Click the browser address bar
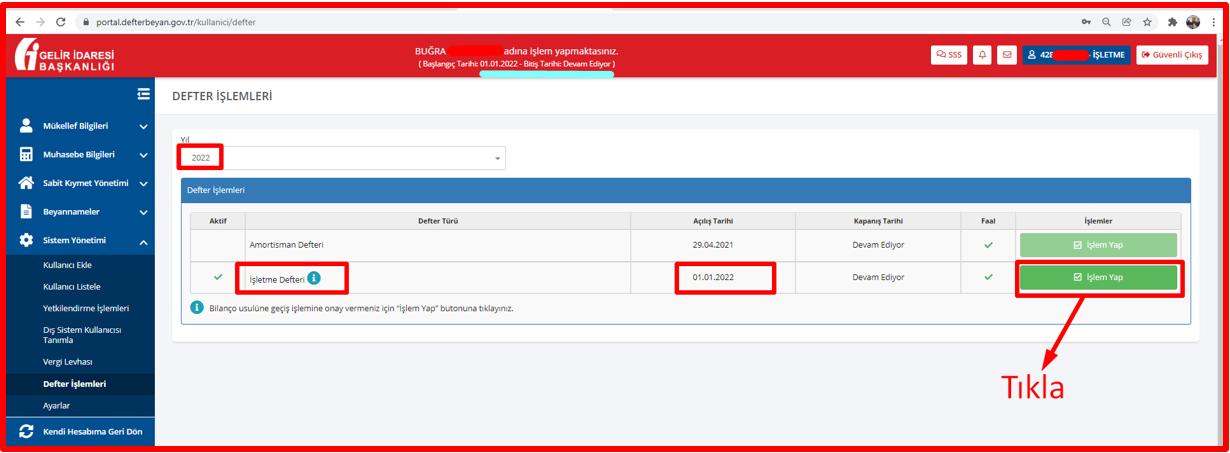The image size is (1230, 453). click(500, 21)
